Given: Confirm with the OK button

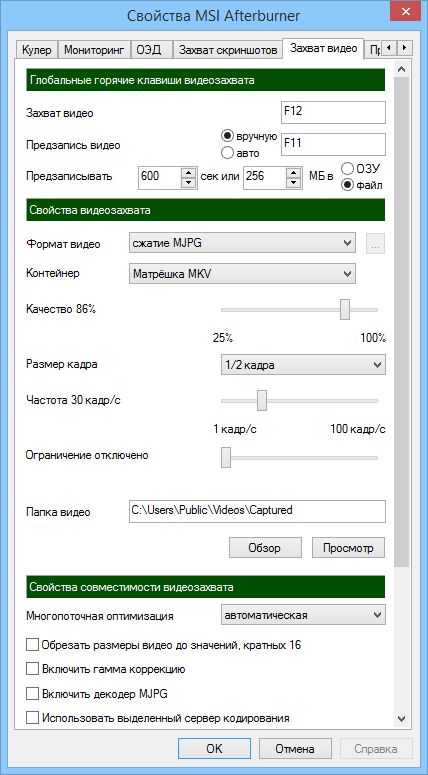Looking at the screenshot, I should (214, 748).
